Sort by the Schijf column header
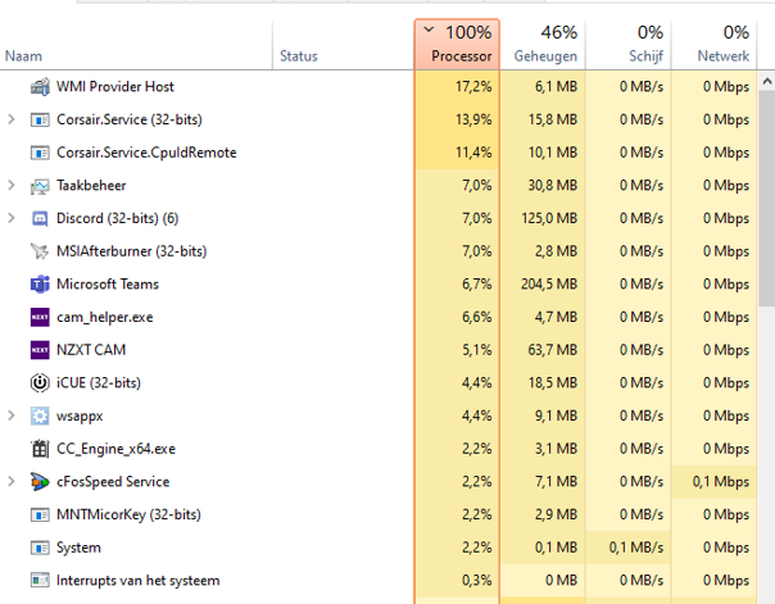The image size is (775, 604). (x=628, y=45)
